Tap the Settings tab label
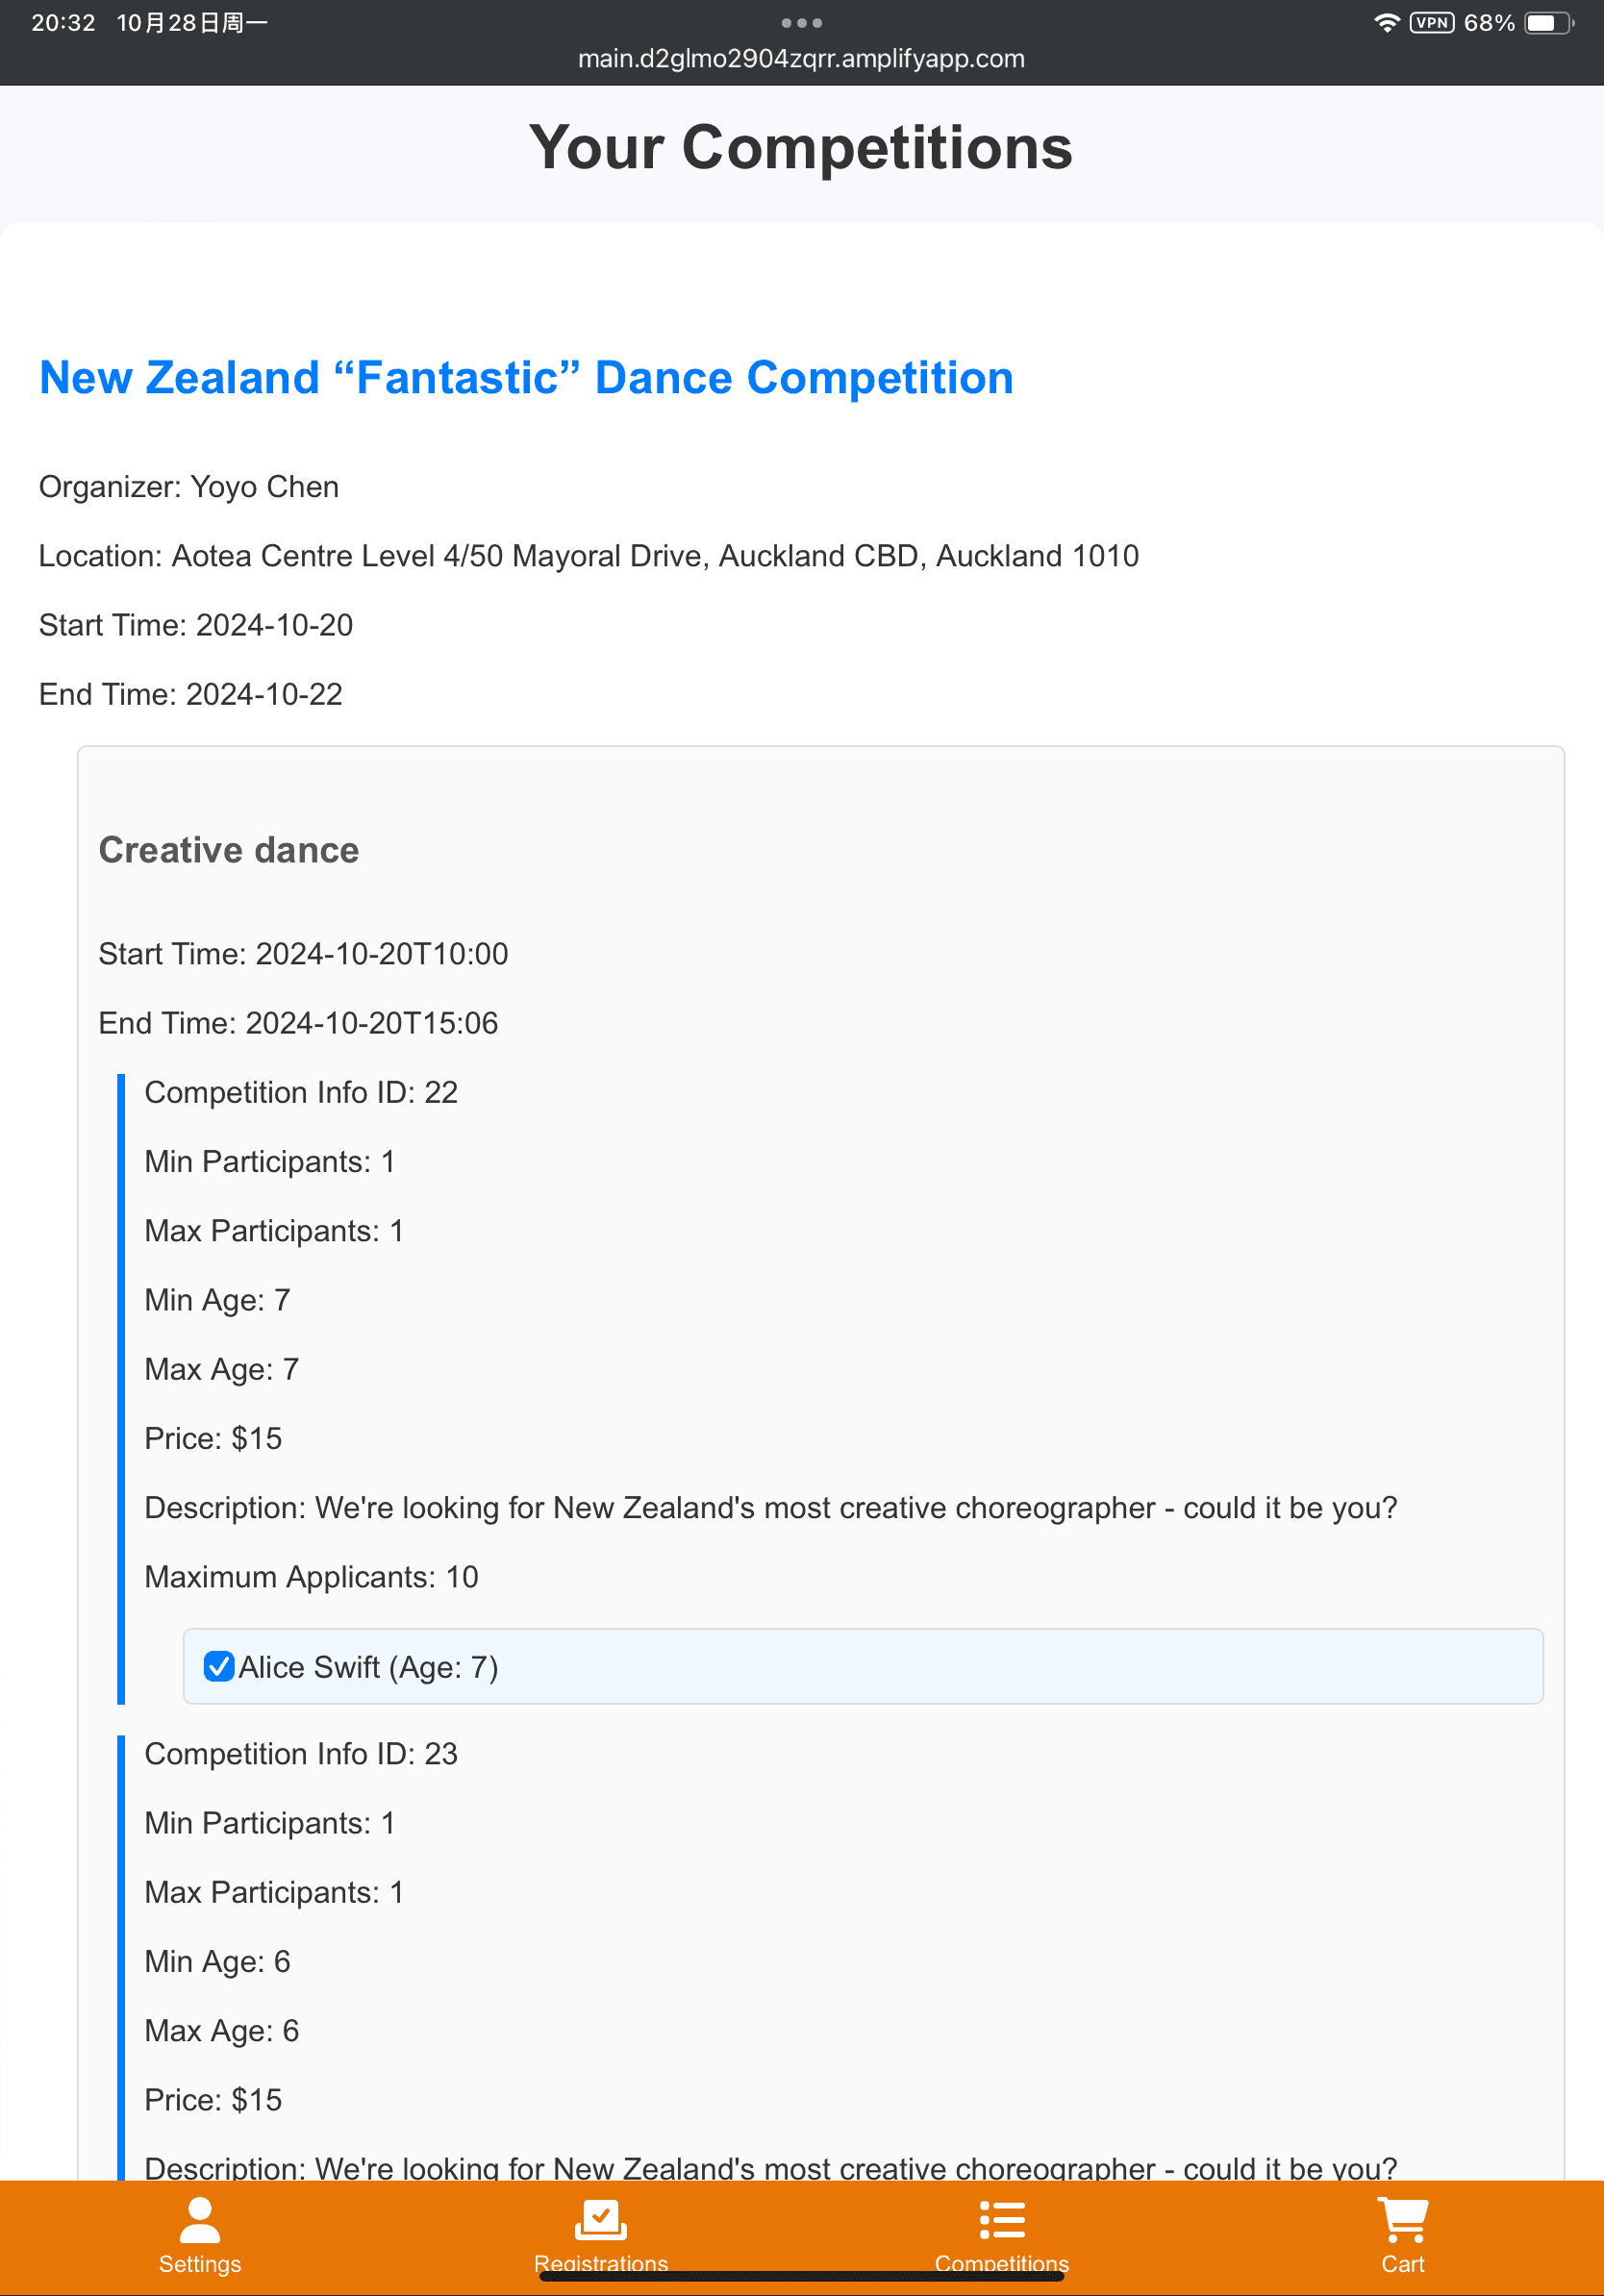Image resolution: width=1604 pixels, height=2296 pixels. (x=200, y=2264)
